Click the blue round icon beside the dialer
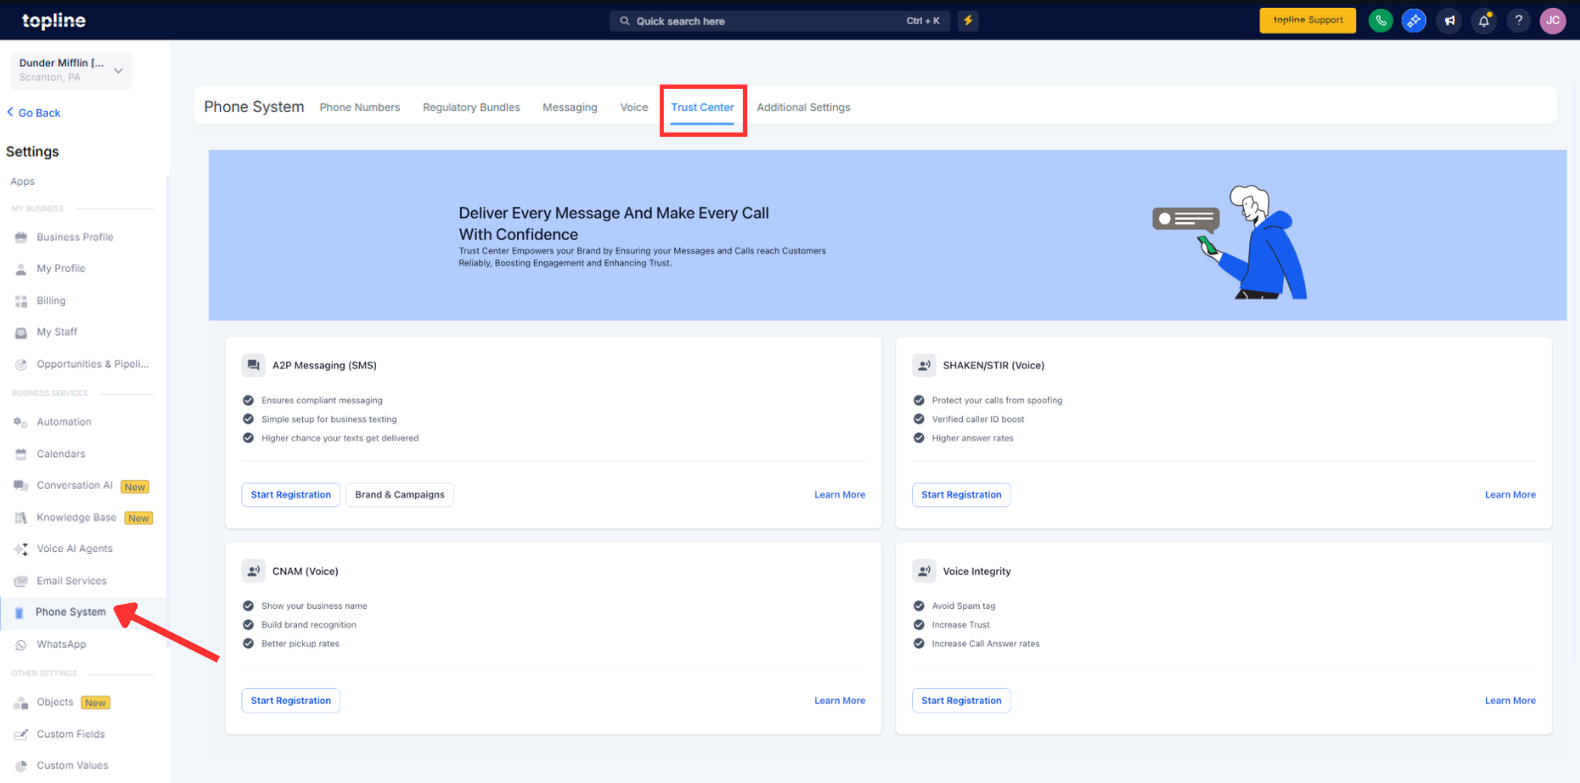Viewport: 1580px width, 783px height. (1414, 21)
